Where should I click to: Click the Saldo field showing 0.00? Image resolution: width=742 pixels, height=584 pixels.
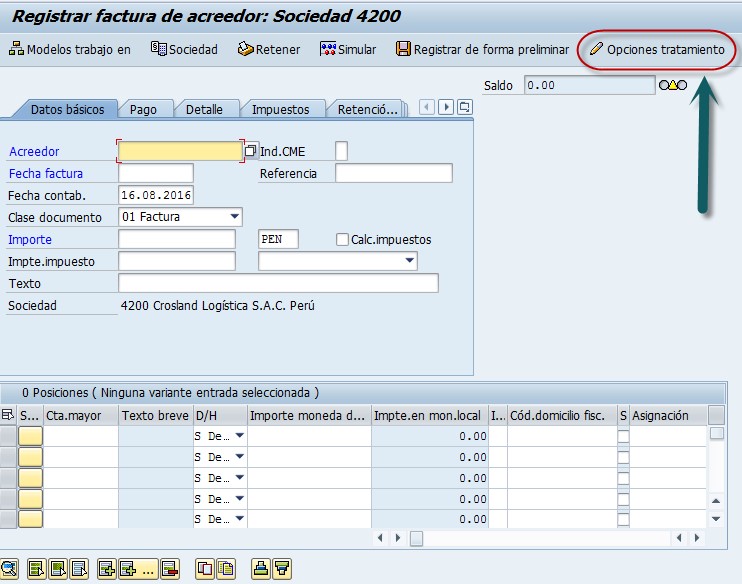coord(589,85)
